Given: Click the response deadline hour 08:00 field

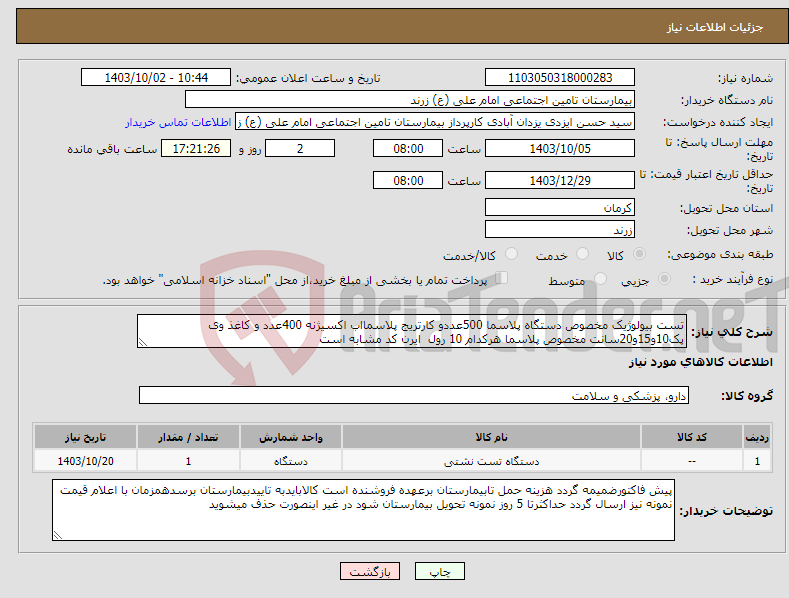Looking at the screenshot, I should pos(408,148).
